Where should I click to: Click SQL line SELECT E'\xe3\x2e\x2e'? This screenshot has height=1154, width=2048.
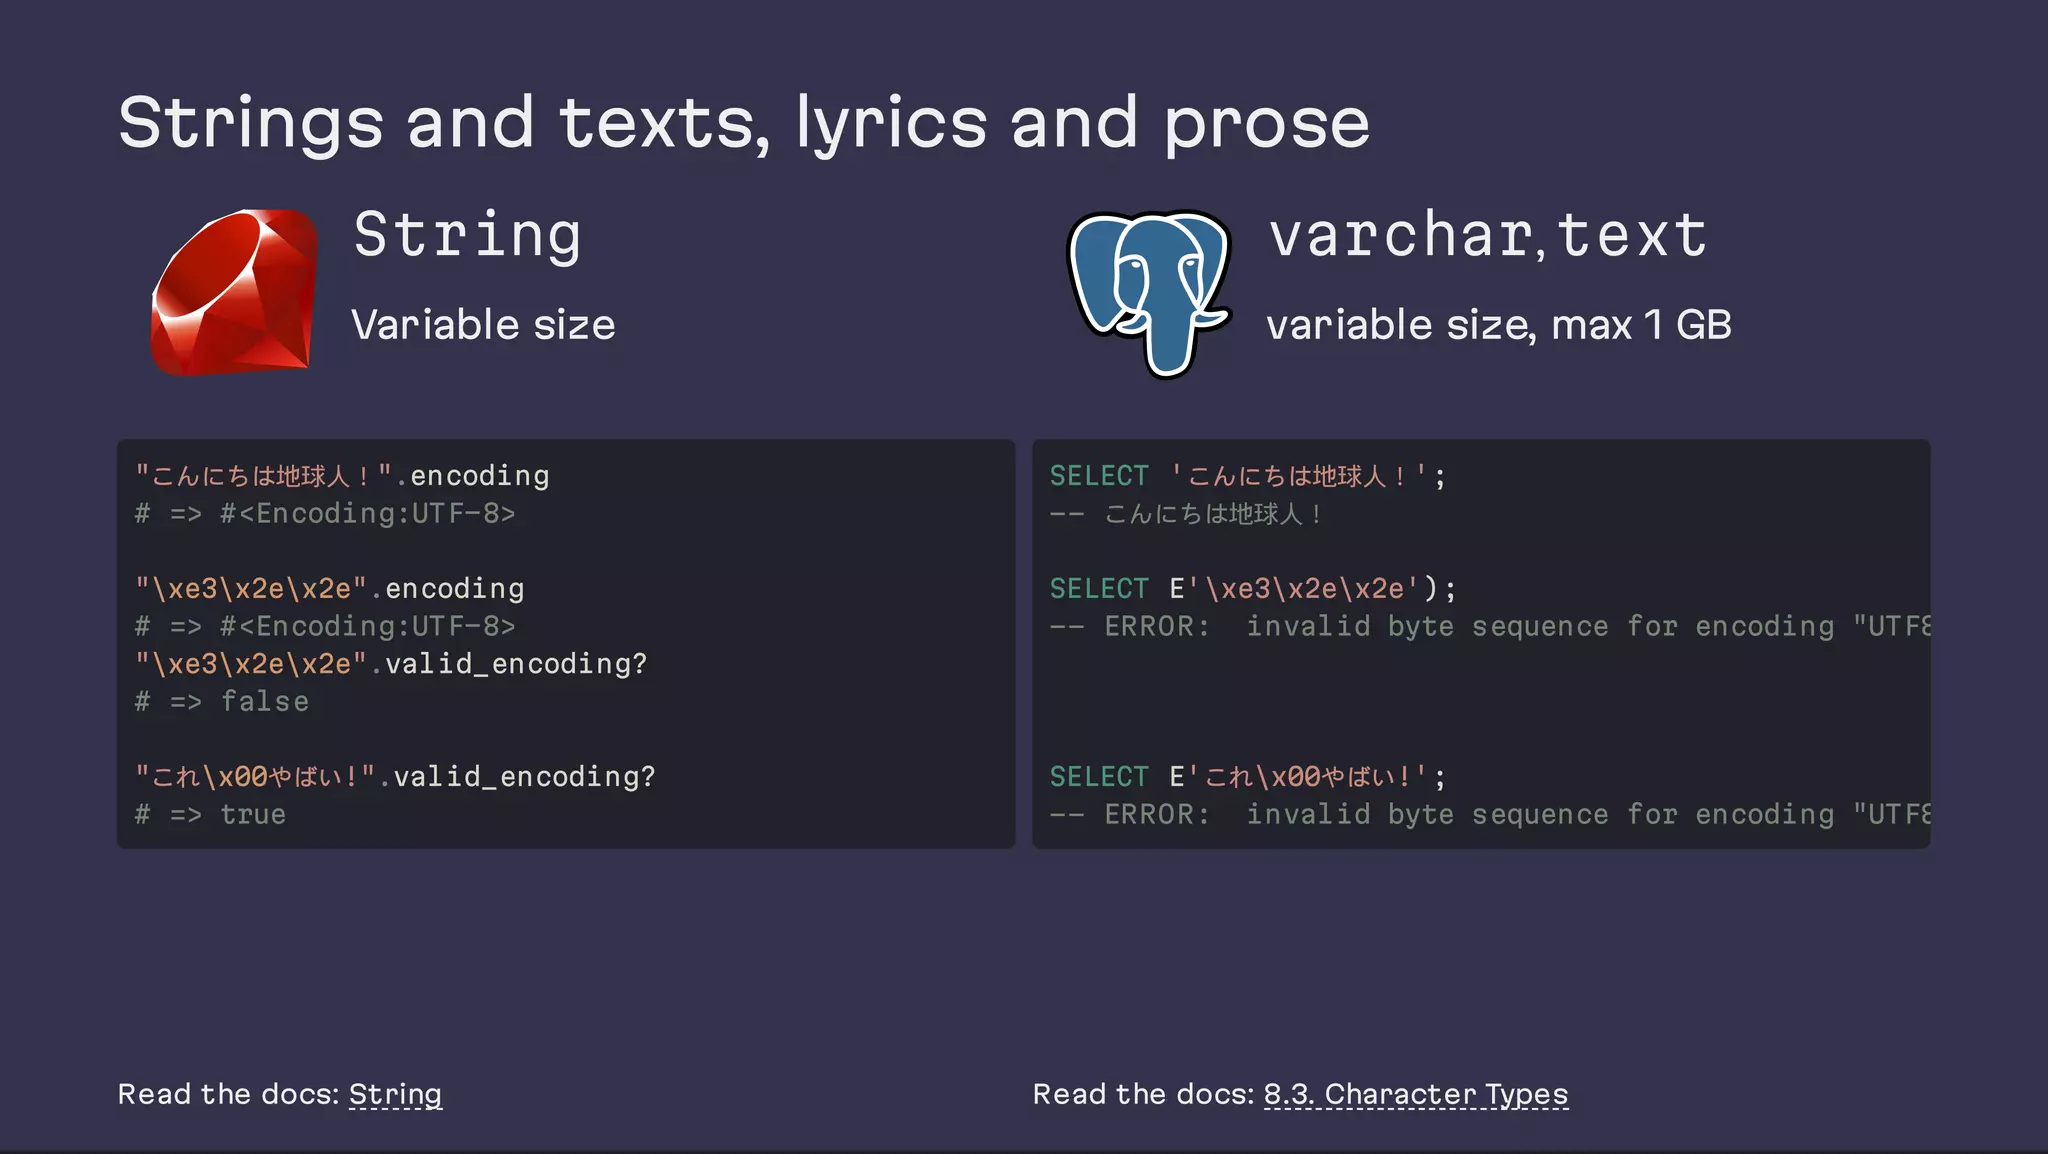coord(1253,588)
